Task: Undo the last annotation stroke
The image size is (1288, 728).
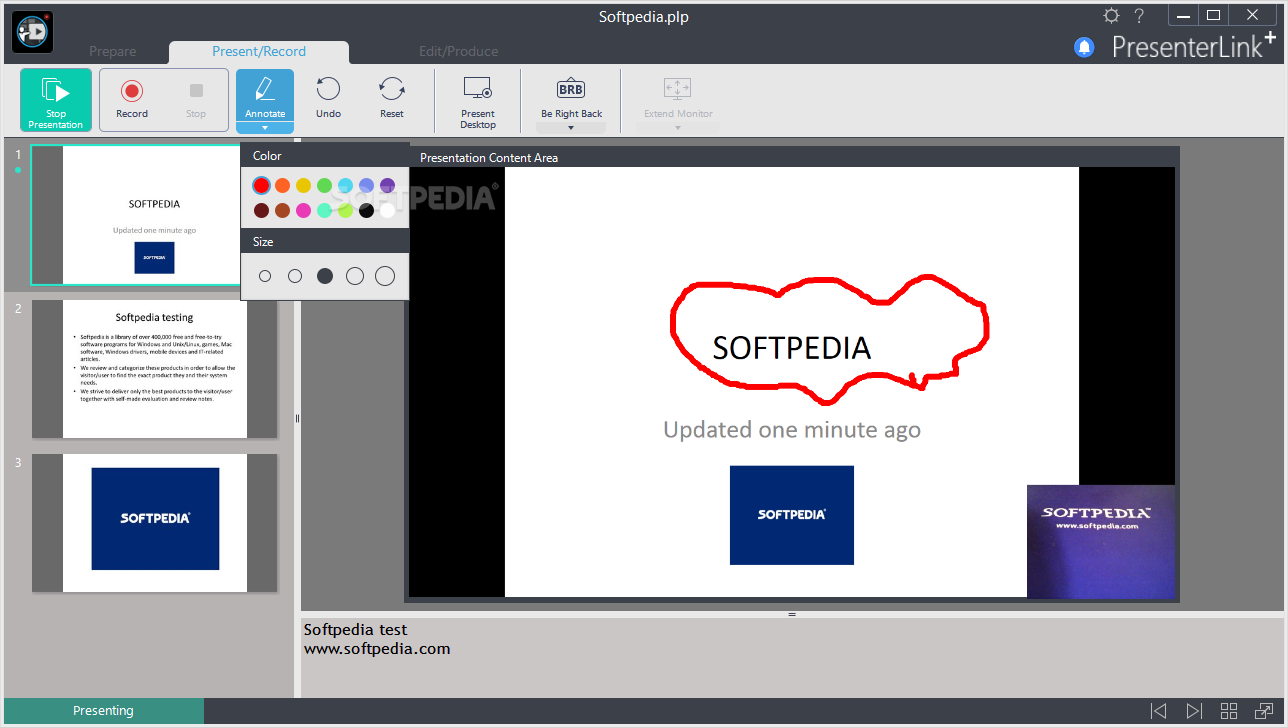Action: pos(328,98)
